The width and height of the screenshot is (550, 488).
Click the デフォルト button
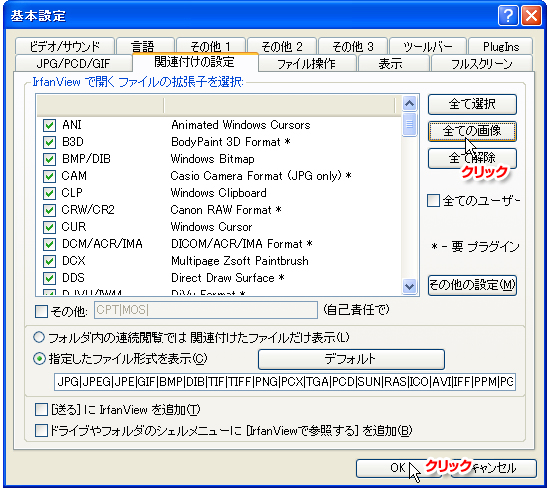point(351,359)
